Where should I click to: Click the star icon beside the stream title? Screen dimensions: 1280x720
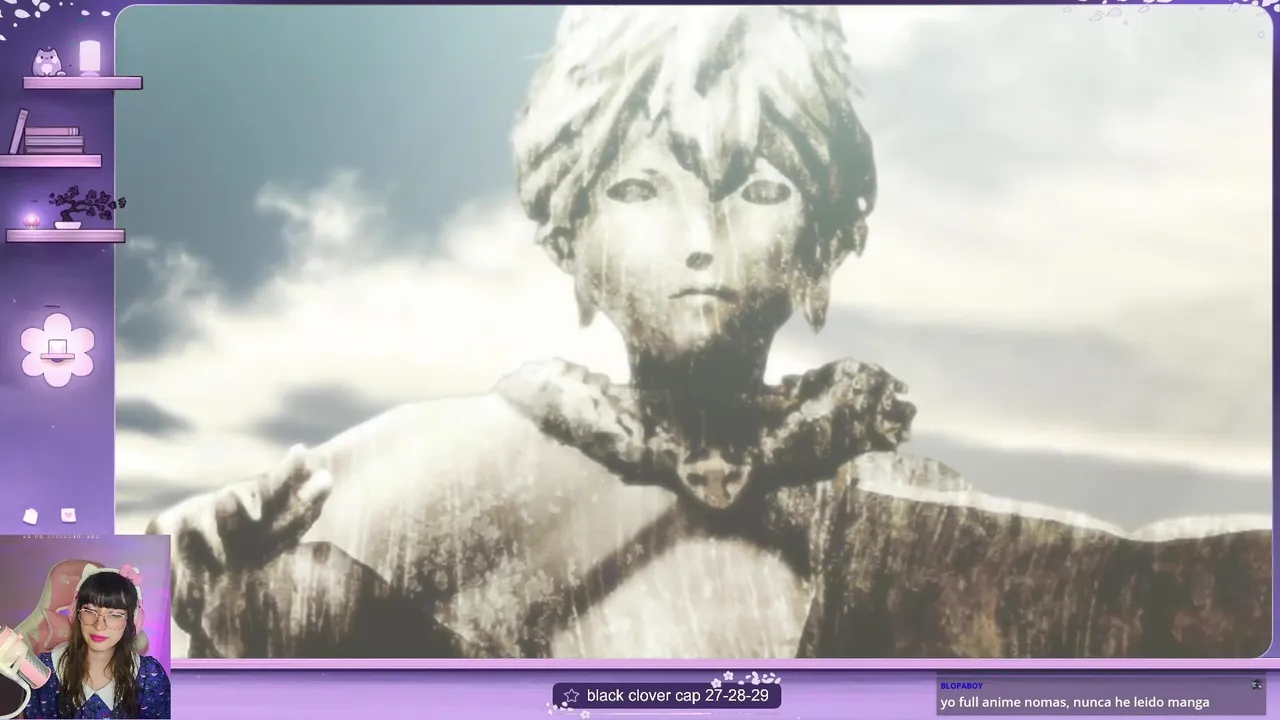tap(571, 695)
